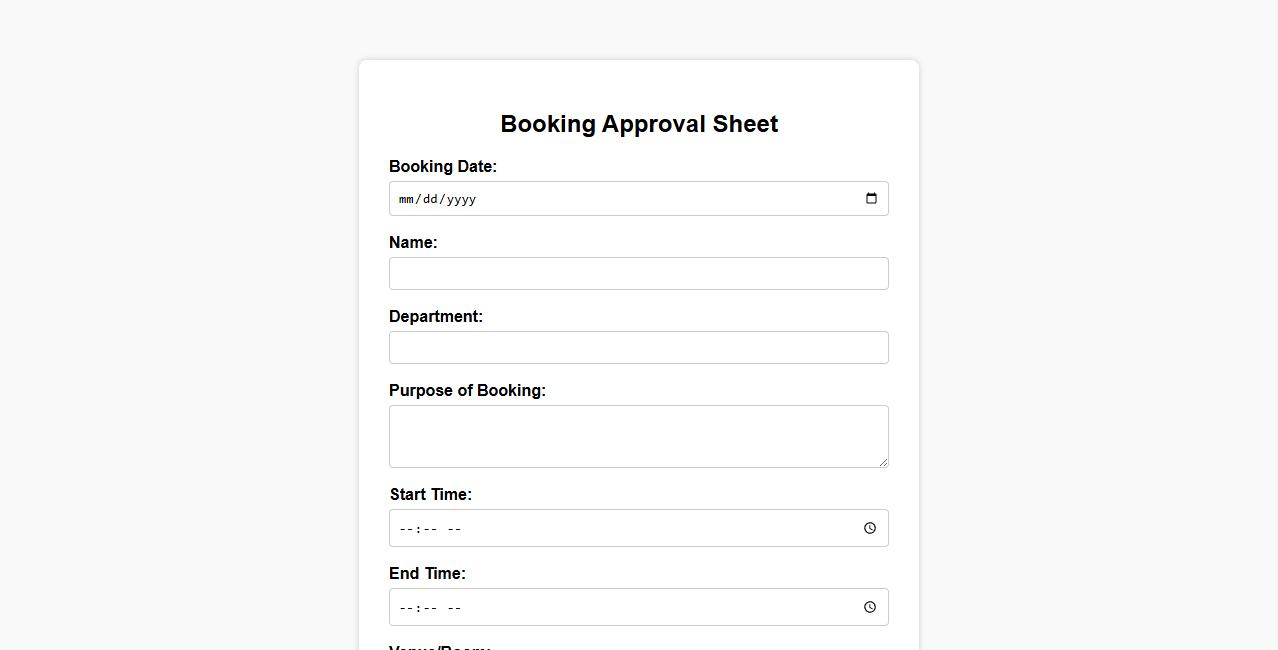1278x650 pixels.
Task: Select the minutes segment of End Time
Action: click(429, 608)
